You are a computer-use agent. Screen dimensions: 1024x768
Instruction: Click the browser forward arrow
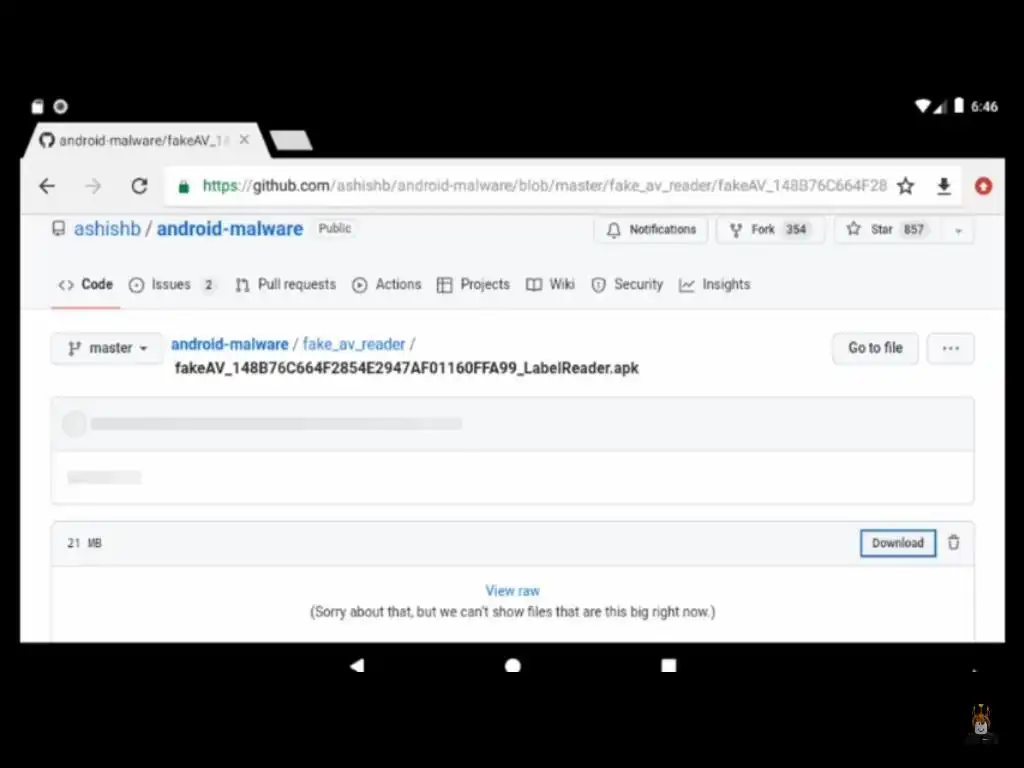click(x=93, y=186)
